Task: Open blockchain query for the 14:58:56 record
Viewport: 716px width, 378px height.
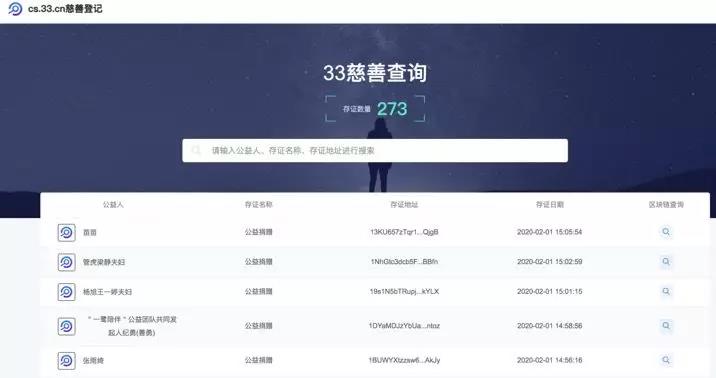Action: pos(666,326)
